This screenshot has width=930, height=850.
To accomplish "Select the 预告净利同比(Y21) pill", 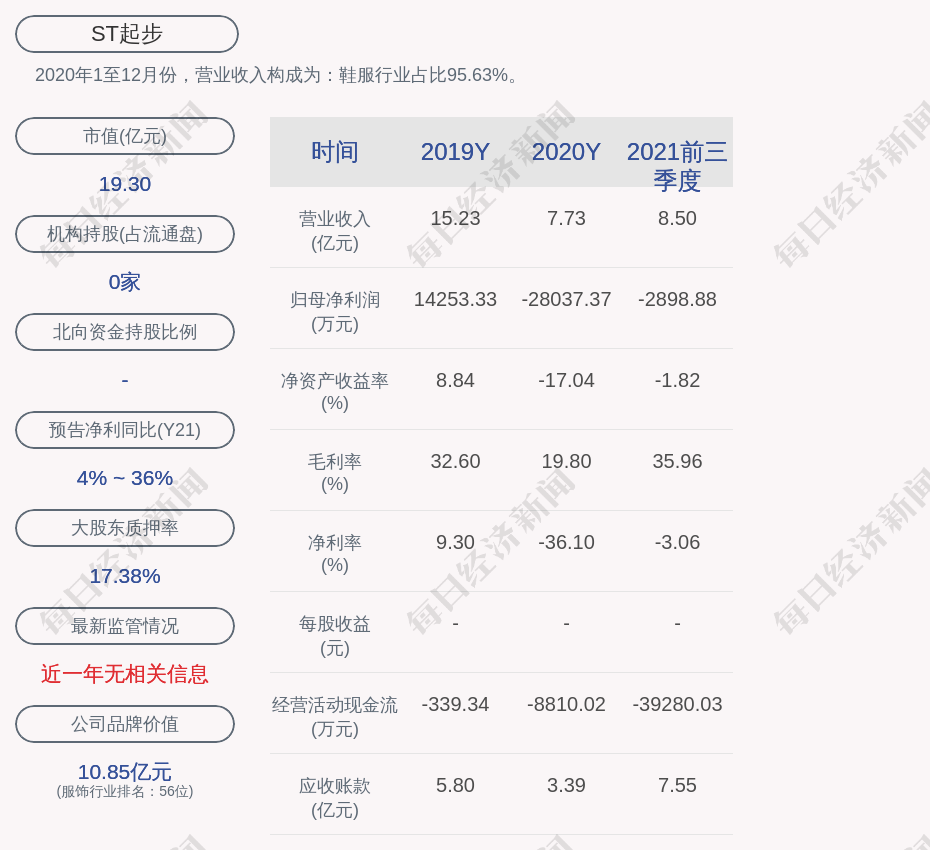I will tap(125, 430).
